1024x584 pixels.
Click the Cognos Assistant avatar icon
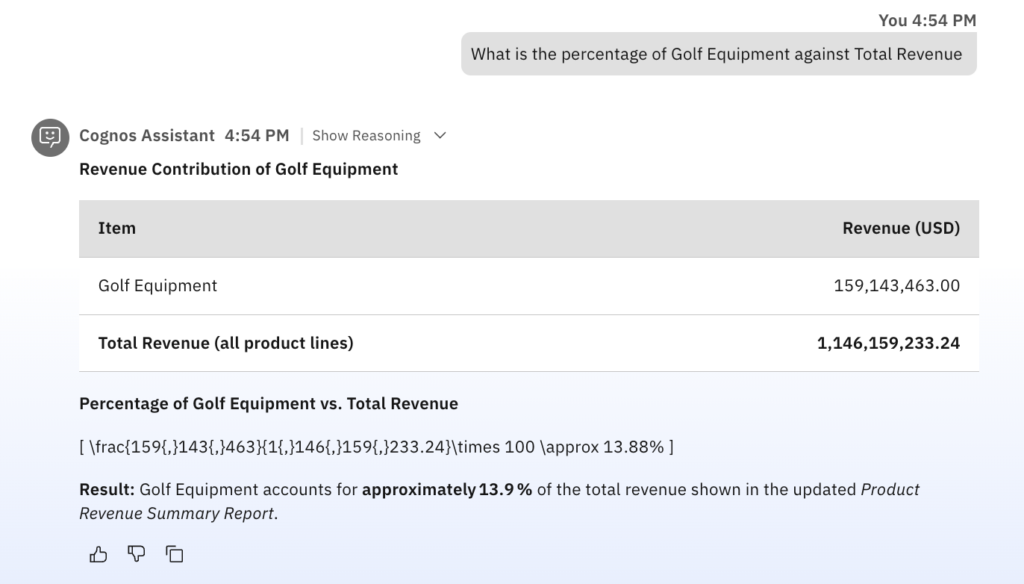tap(49, 137)
